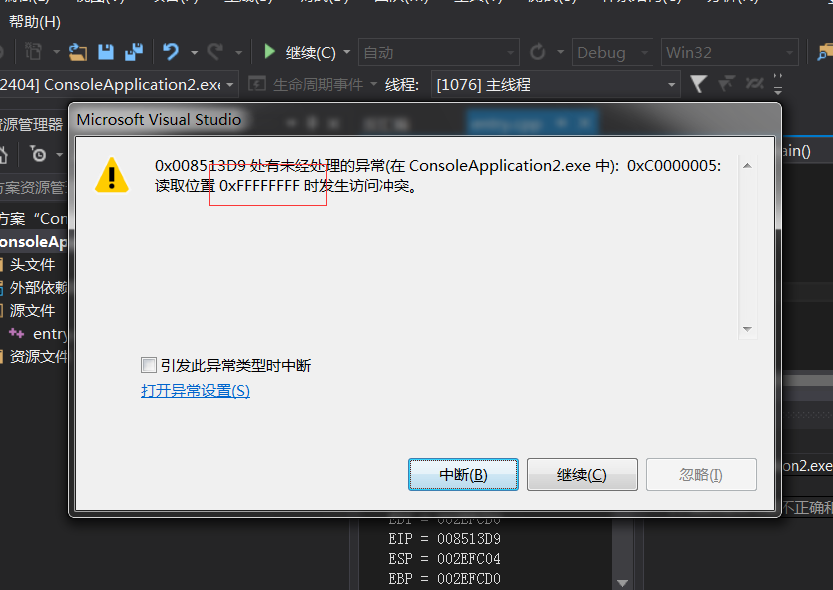Screen dimensions: 833x590
Task: Click the Find in Files icon at toolbar end
Action: coord(825,53)
